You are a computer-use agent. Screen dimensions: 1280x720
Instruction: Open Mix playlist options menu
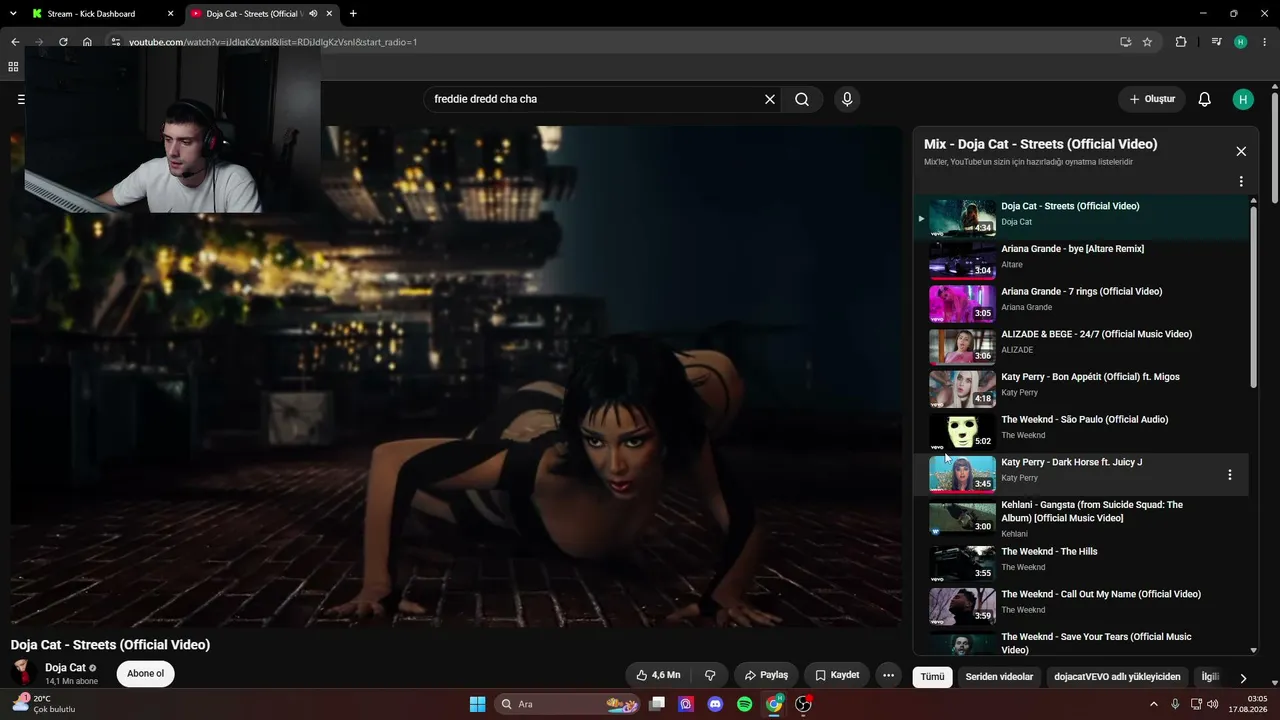point(1241,182)
